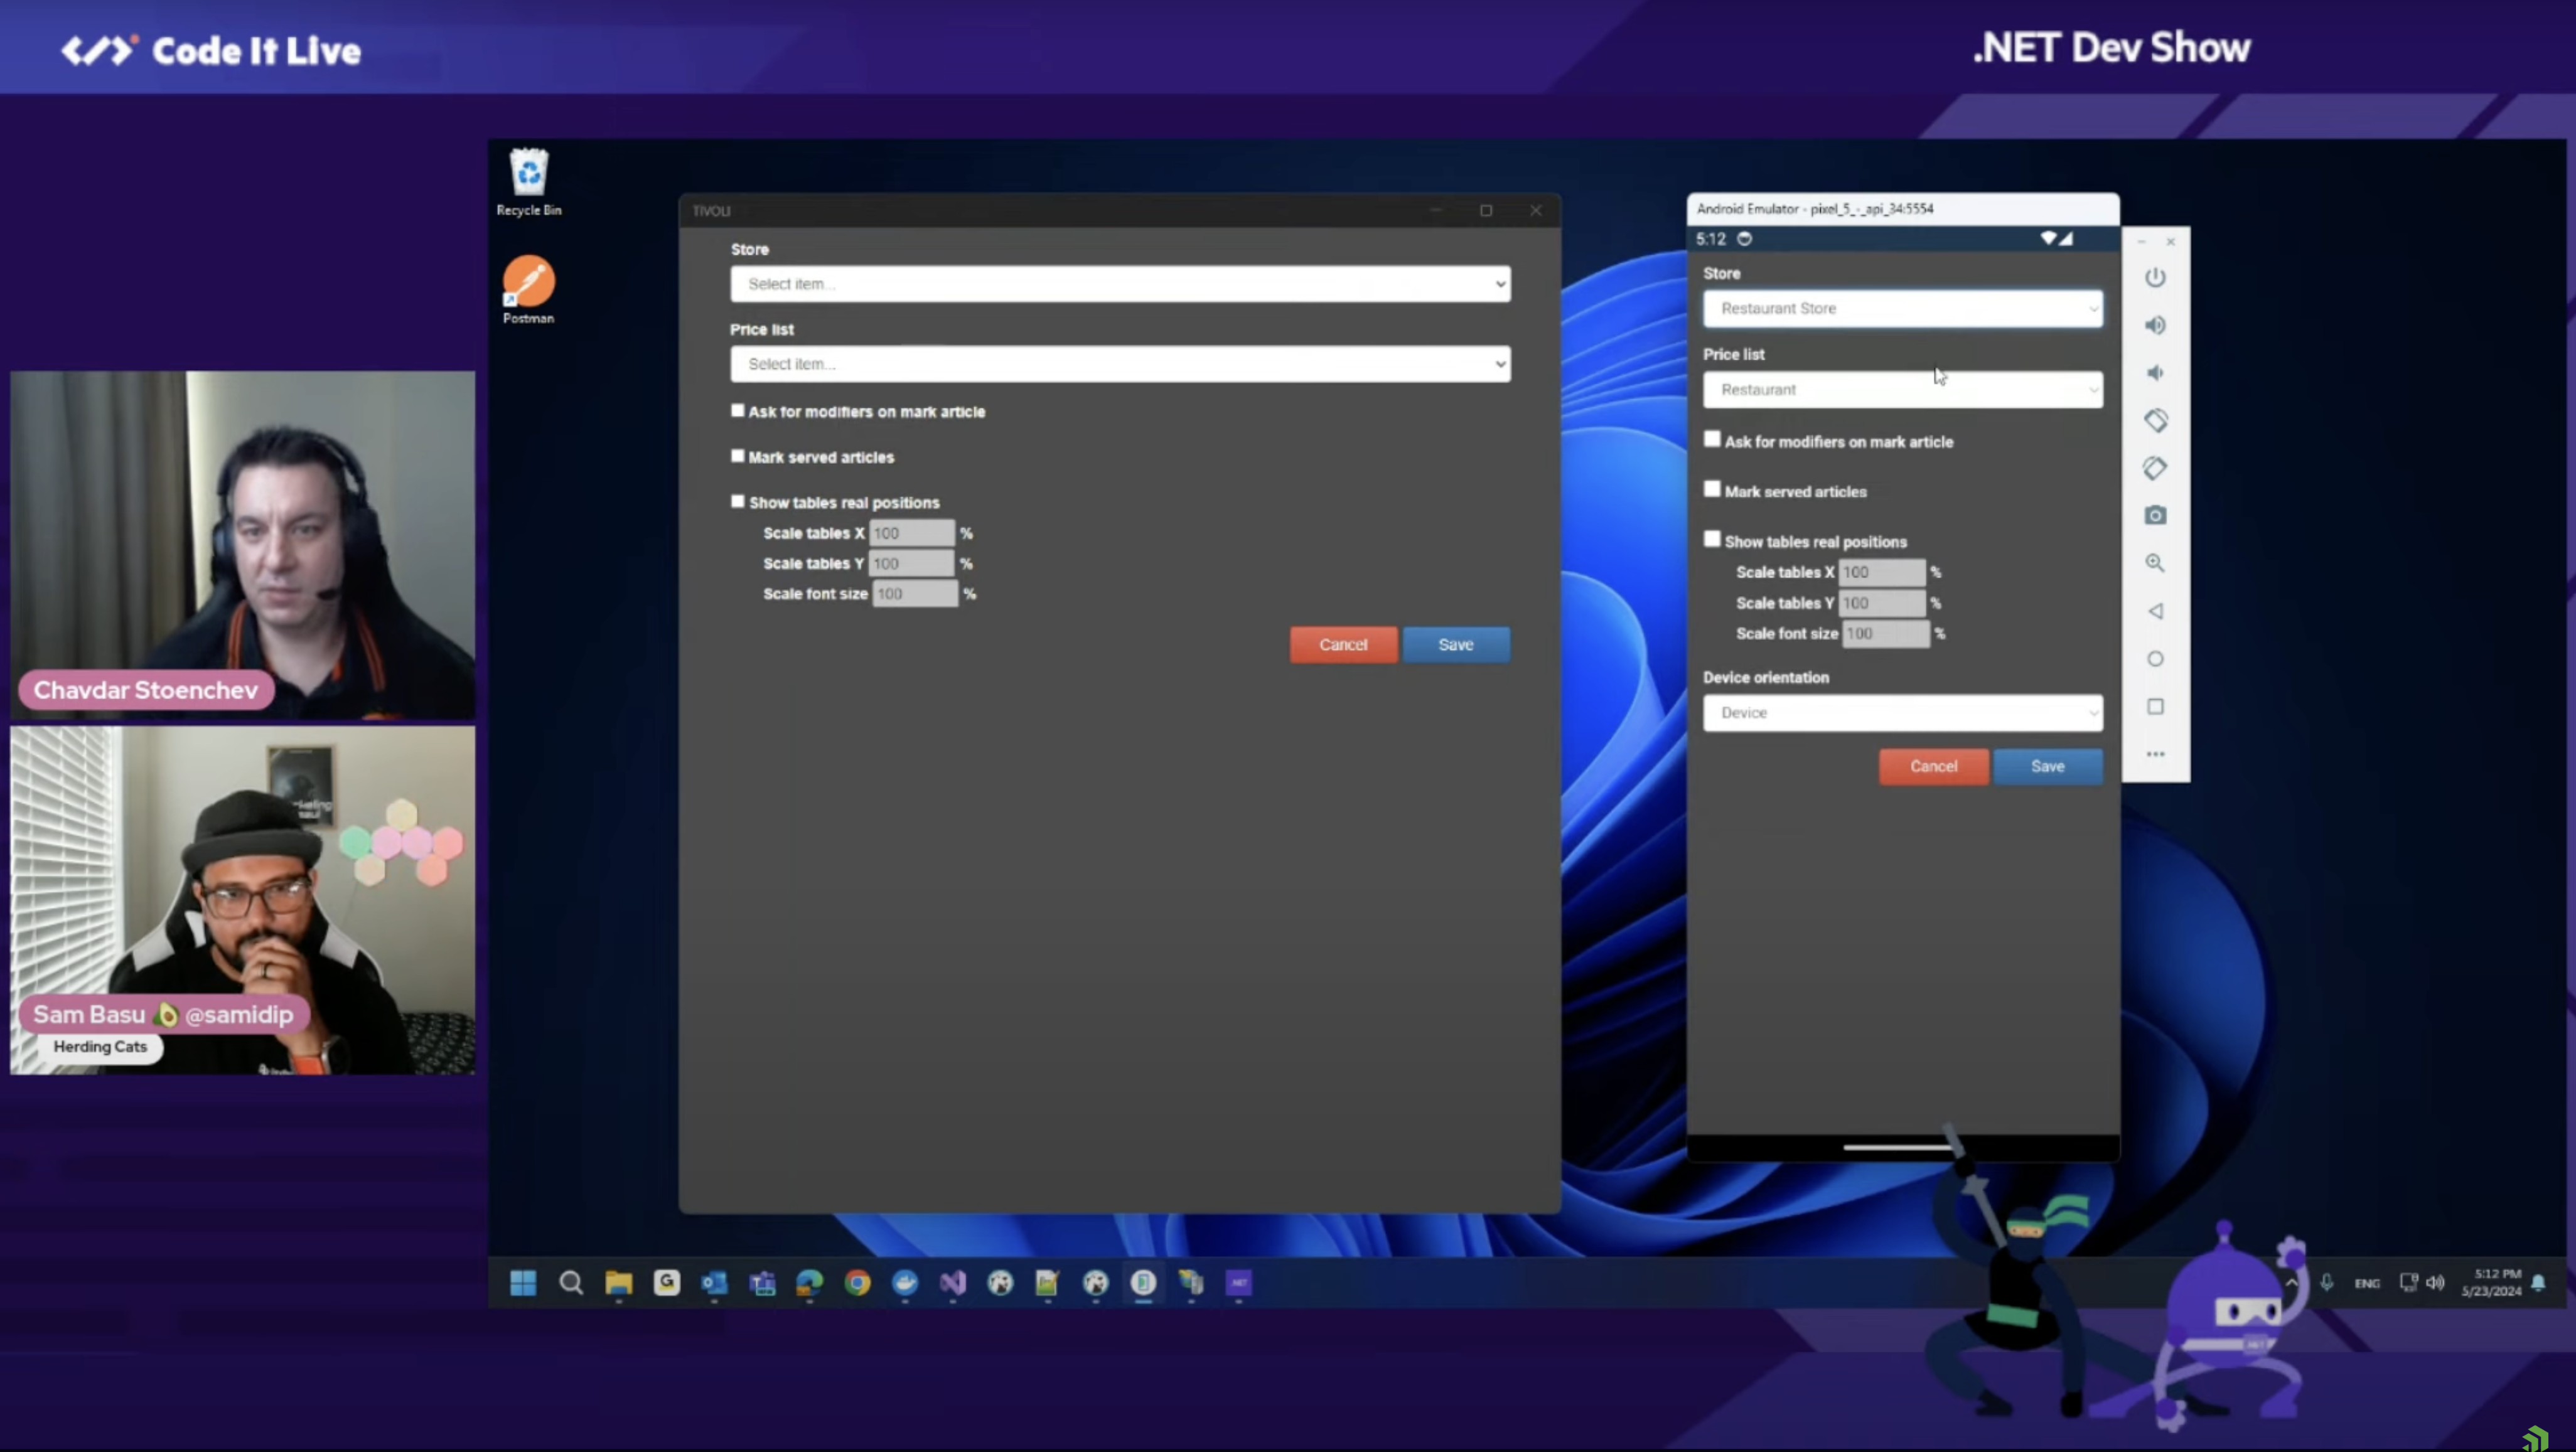
Task: Activate the emulator zoom magnifier icon
Action: point(2155,563)
